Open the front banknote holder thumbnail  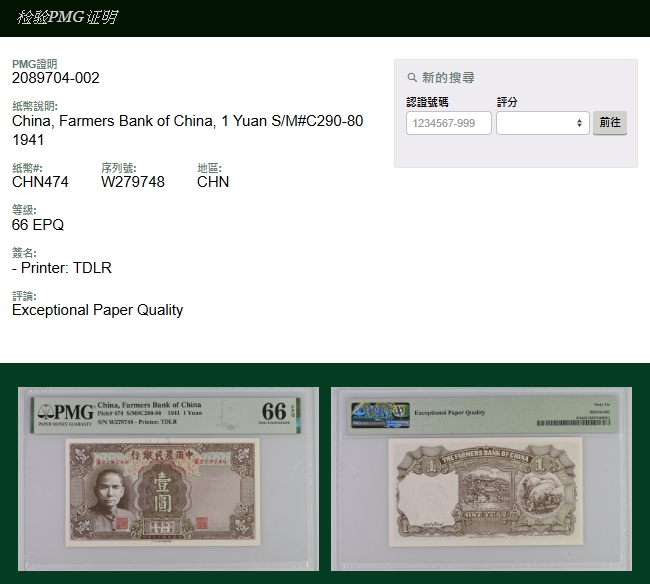(x=168, y=479)
